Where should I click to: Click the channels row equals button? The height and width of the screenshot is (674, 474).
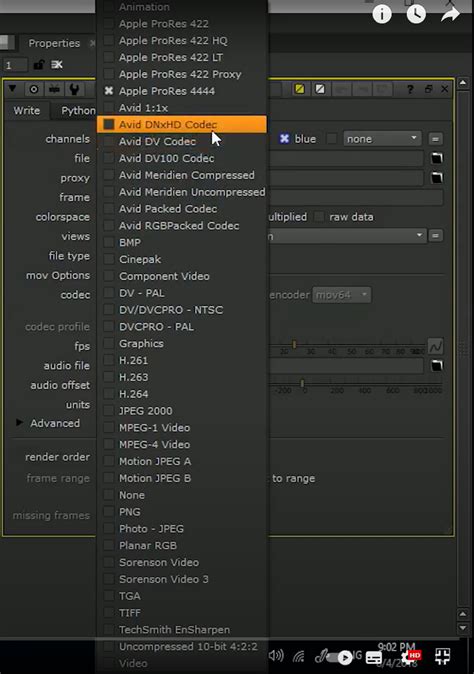pos(435,139)
